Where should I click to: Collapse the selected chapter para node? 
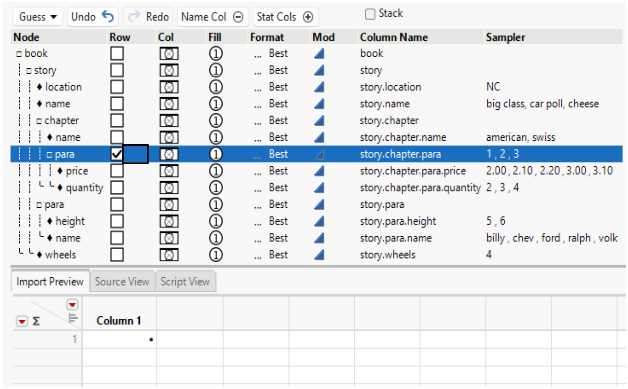point(49,155)
